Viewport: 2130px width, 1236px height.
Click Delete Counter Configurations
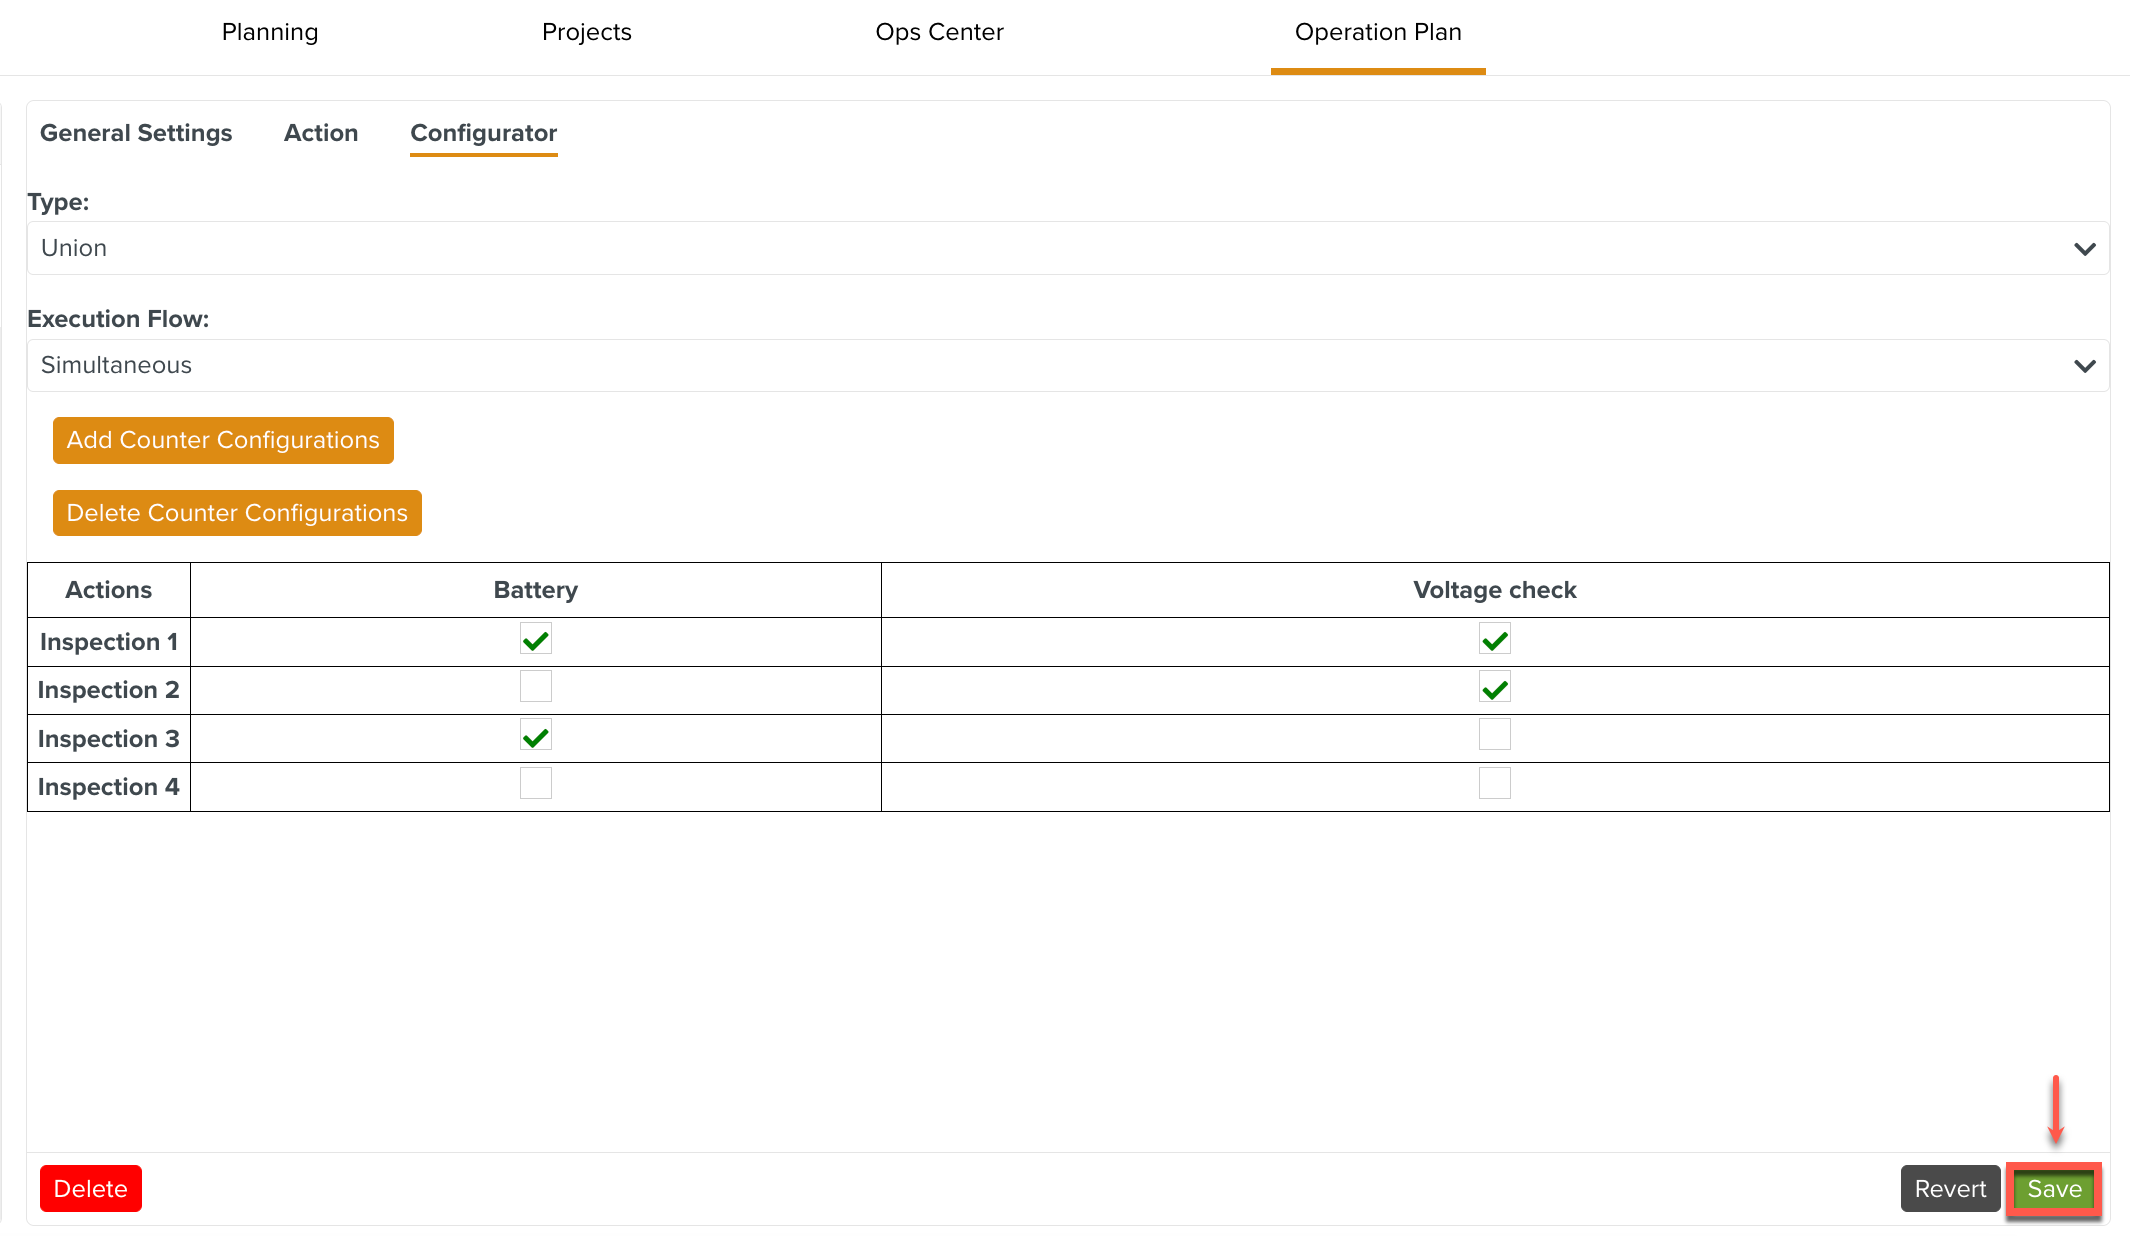[x=237, y=513]
